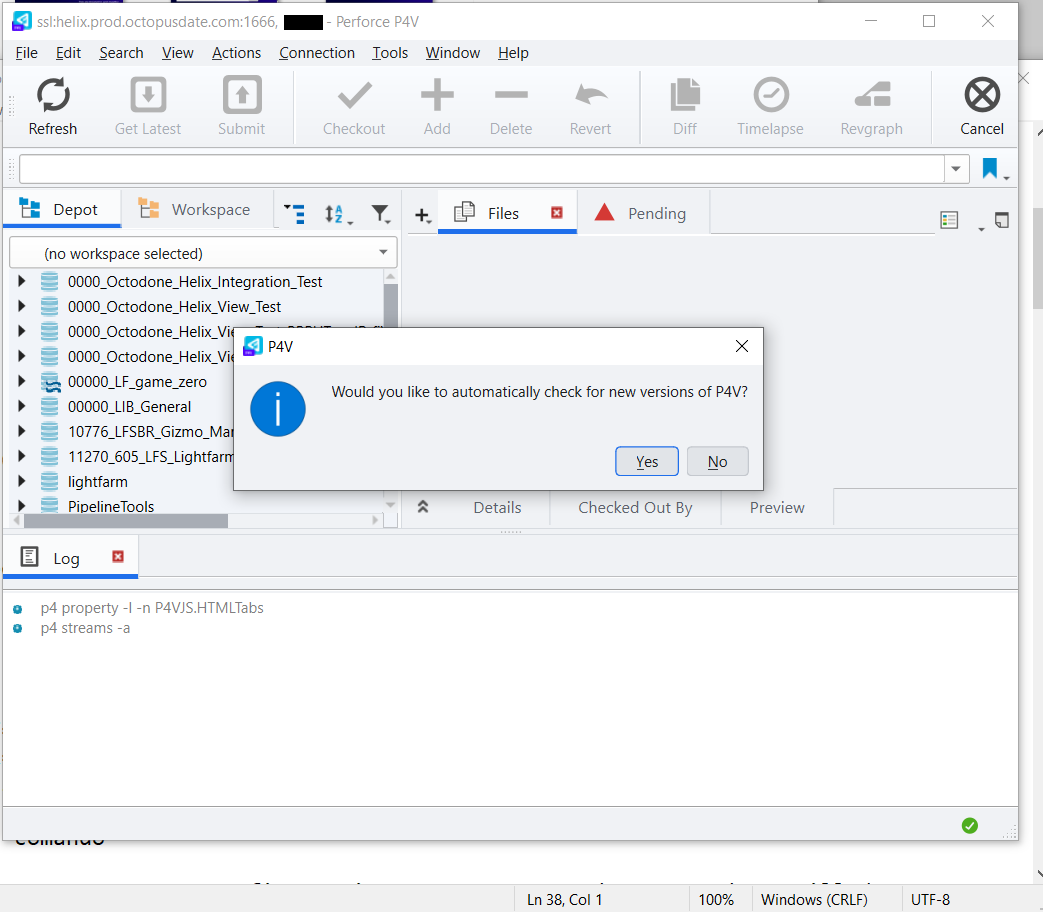The width and height of the screenshot is (1043, 912).
Task: Close the Files tab with red X
Action: tap(557, 213)
